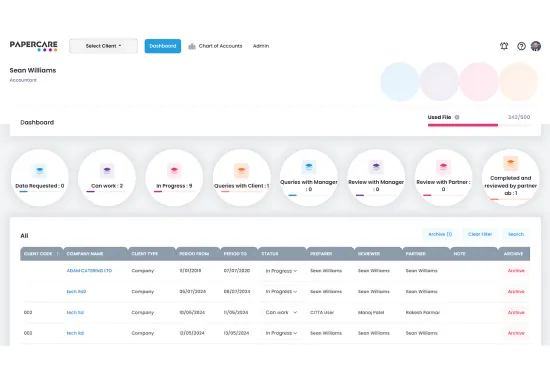Click the Review with Partner stack icon
The width and height of the screenshot is (550, 380).
(443, 167)
